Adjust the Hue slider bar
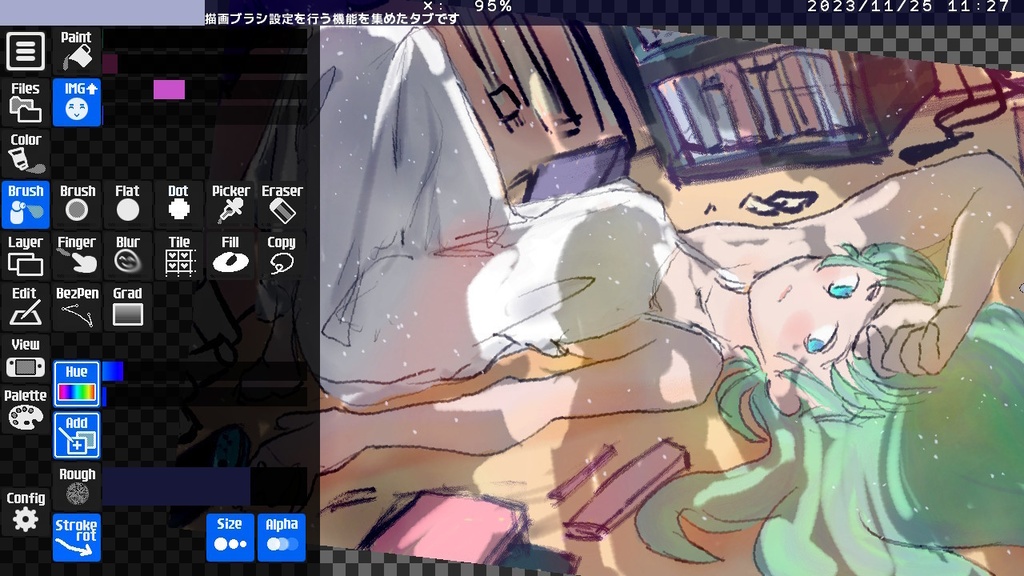Image resolution: width=1024 pixels, height=576 pixels. tap(204, 371)
